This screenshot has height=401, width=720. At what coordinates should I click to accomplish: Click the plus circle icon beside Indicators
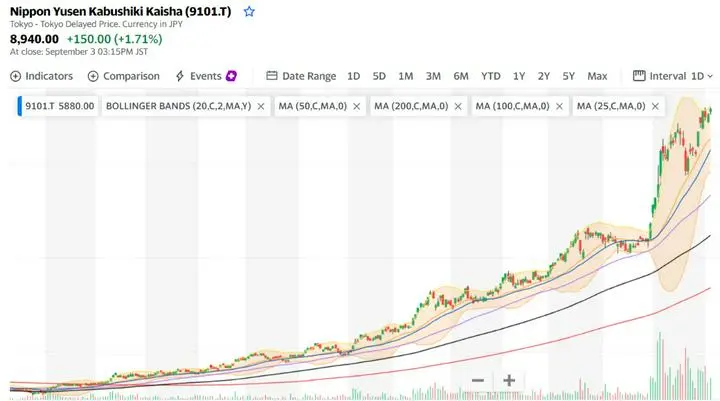[16, 76]
